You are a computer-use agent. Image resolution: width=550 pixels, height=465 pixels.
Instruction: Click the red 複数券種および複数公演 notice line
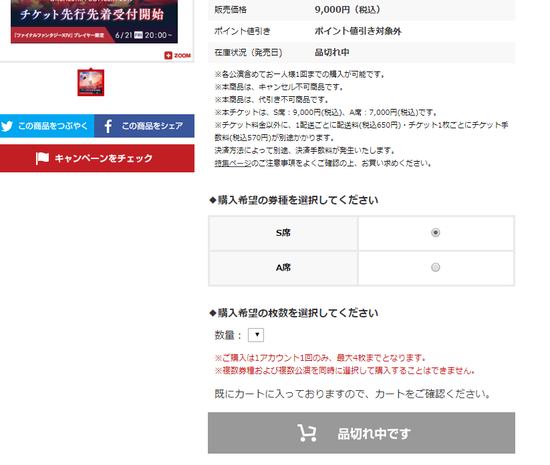click(345, 371)
